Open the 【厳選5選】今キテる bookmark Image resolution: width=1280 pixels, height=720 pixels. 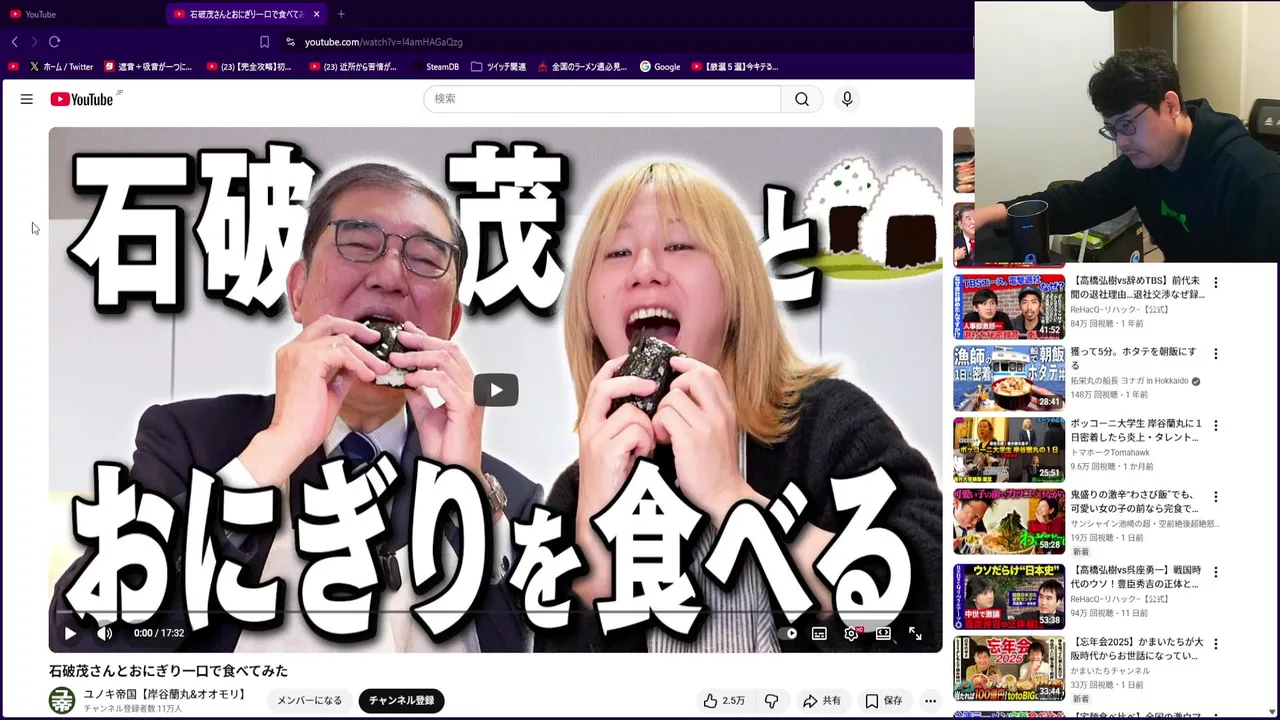[735, 67]
